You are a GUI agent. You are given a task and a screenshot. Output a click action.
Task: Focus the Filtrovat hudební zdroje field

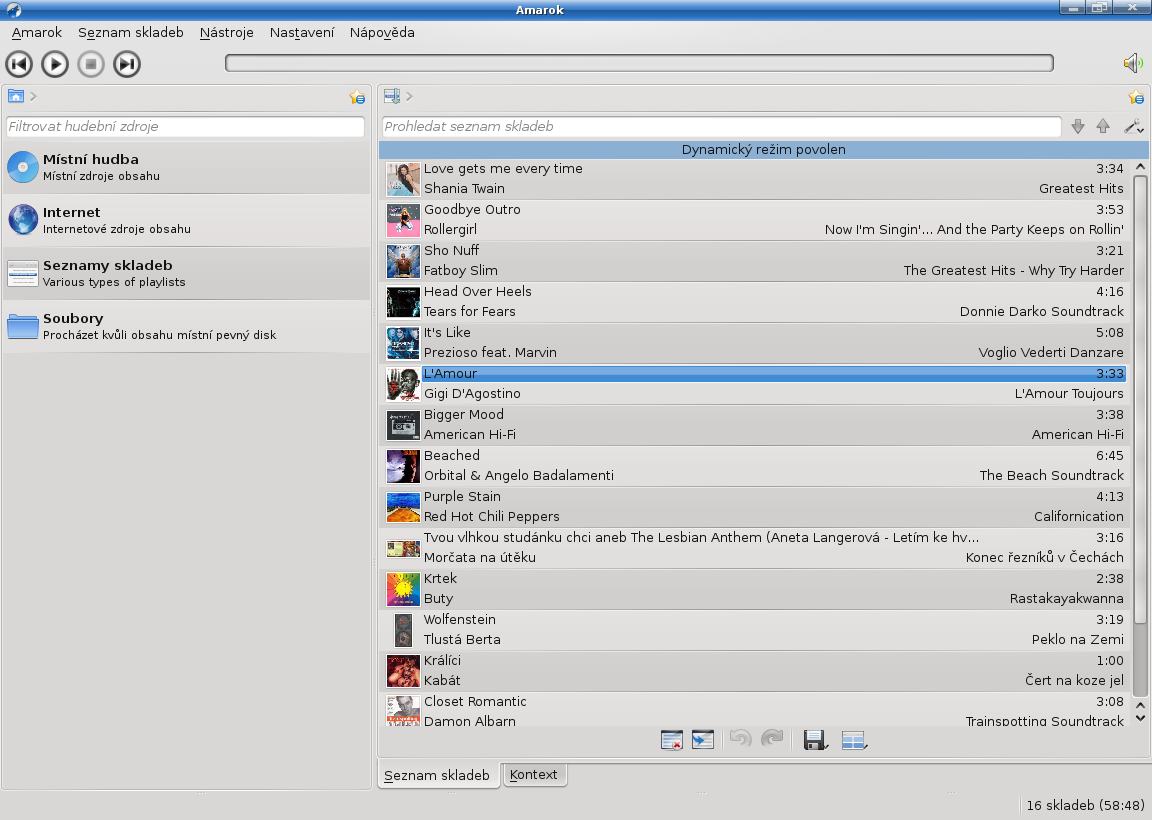(x=185, y=126)
